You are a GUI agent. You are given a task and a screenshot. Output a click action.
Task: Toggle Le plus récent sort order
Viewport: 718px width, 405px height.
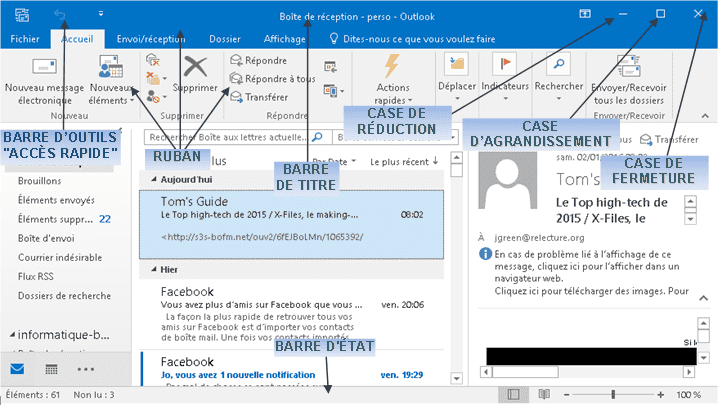coord(404,161)
